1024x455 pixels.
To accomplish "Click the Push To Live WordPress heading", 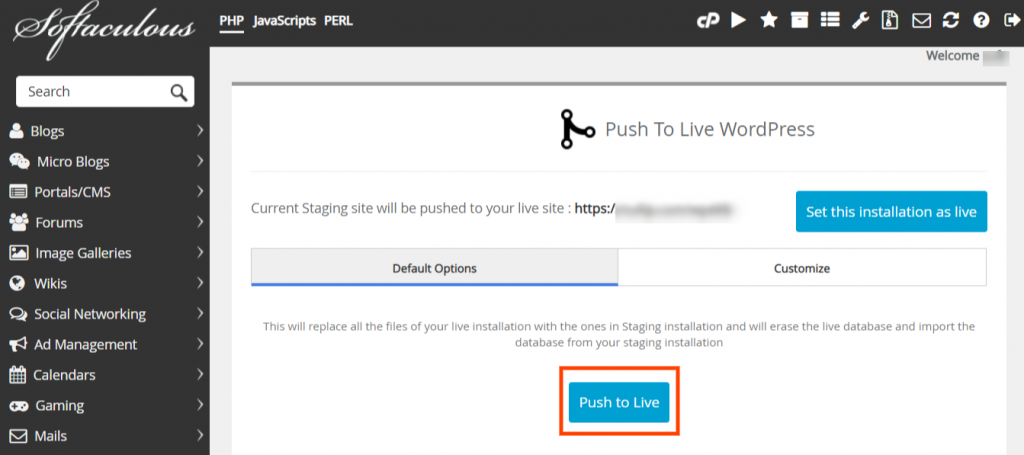I will [x=710, y=129].
